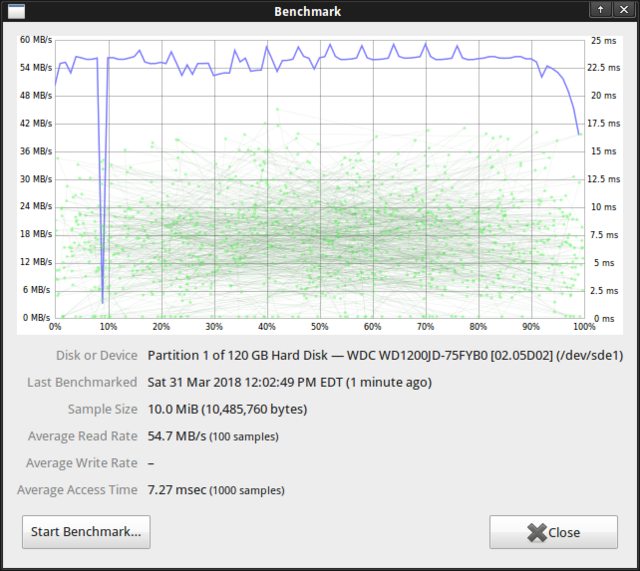
Task: Click the '10 ms' axis label
Action: 604,207
